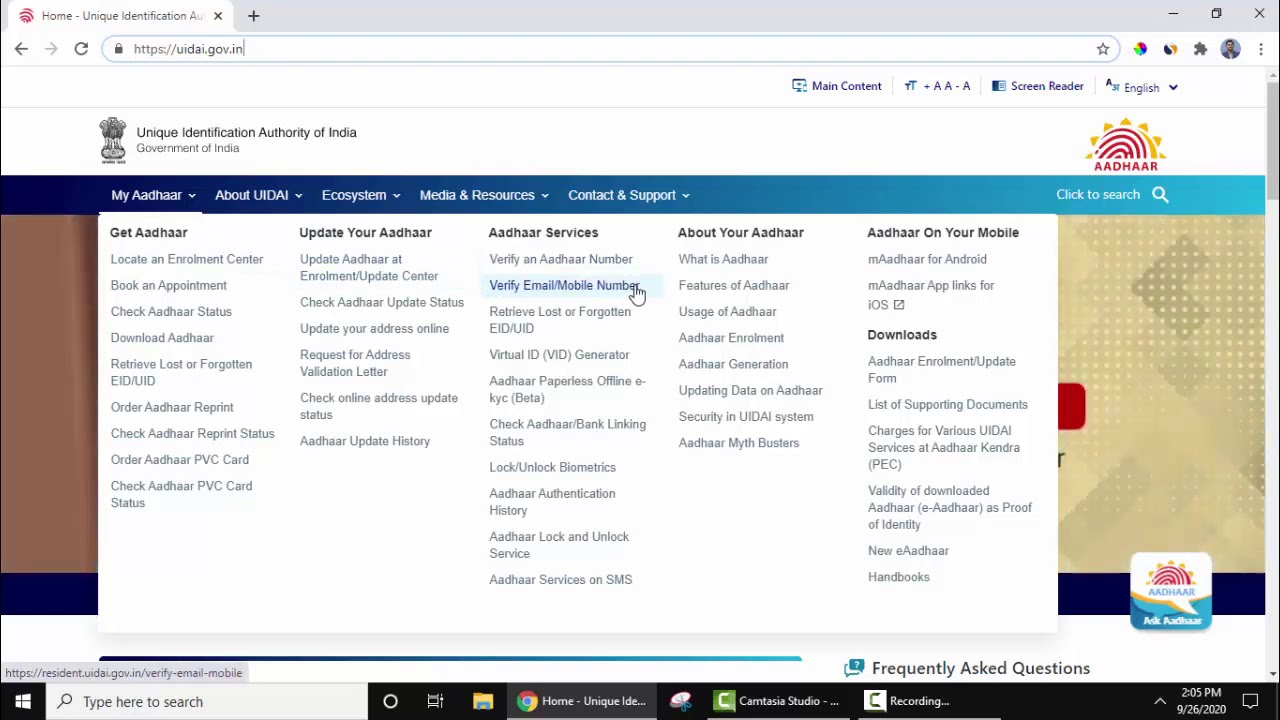Select What is Aadhaar
This screenshot has width=1280, height=720.
point(723,259)
